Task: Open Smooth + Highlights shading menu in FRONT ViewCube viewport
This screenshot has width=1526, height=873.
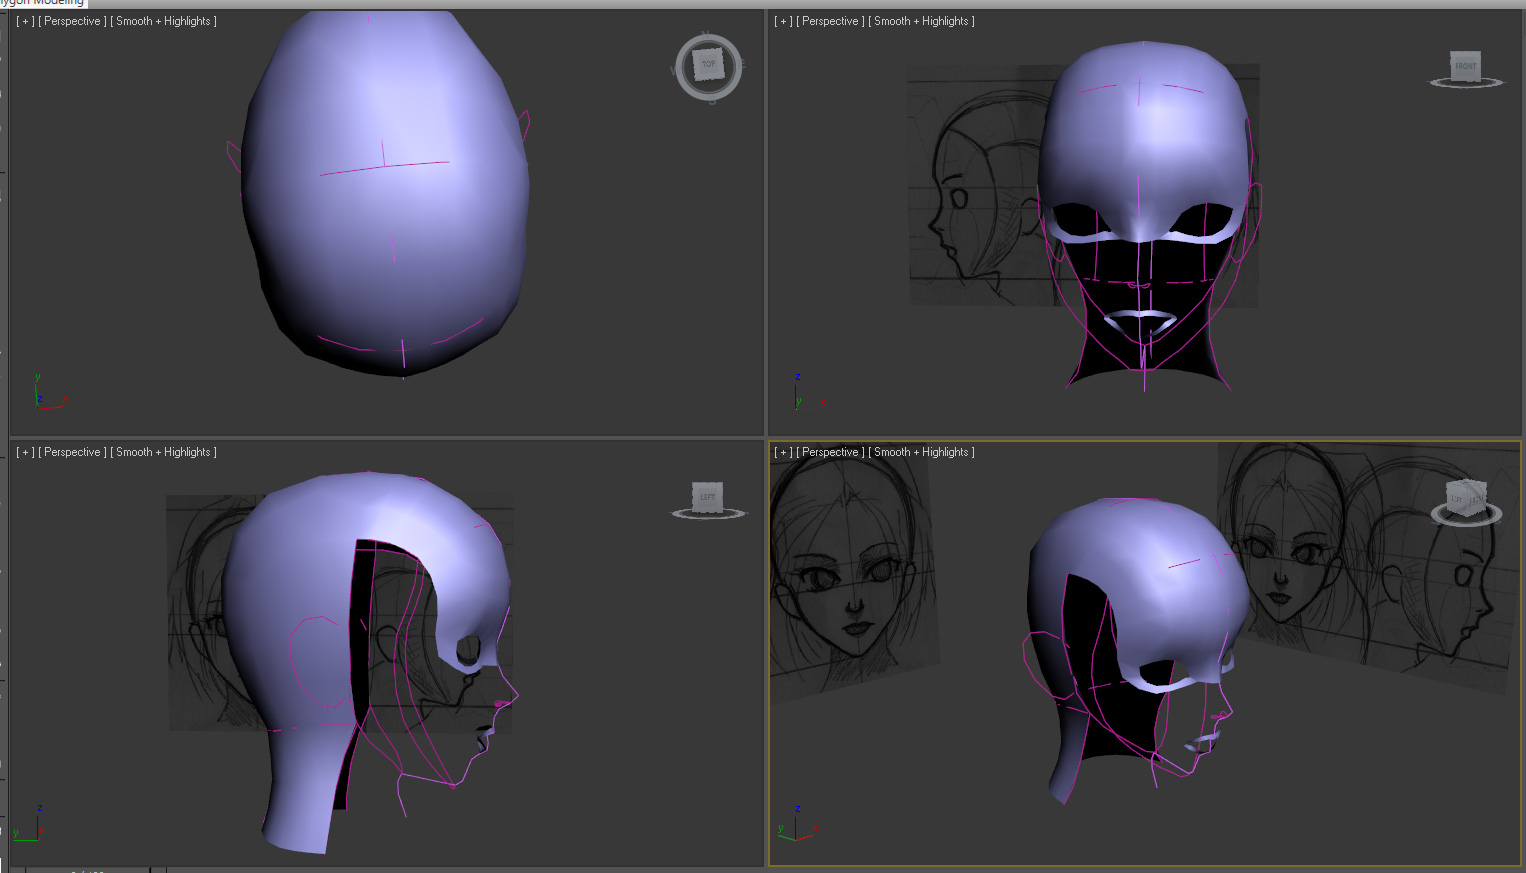Action: [921, 21]
